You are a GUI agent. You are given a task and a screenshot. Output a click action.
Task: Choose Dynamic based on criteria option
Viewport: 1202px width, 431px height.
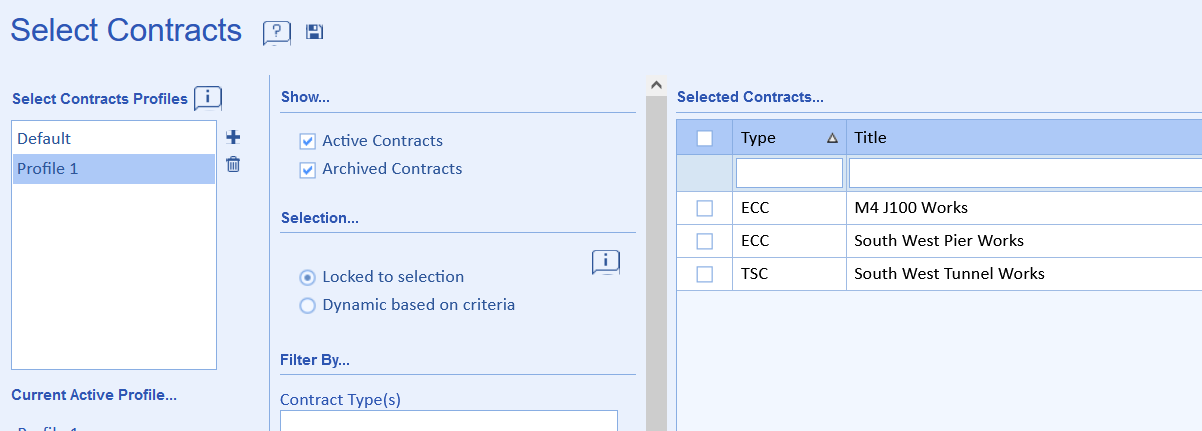(308, 305)
